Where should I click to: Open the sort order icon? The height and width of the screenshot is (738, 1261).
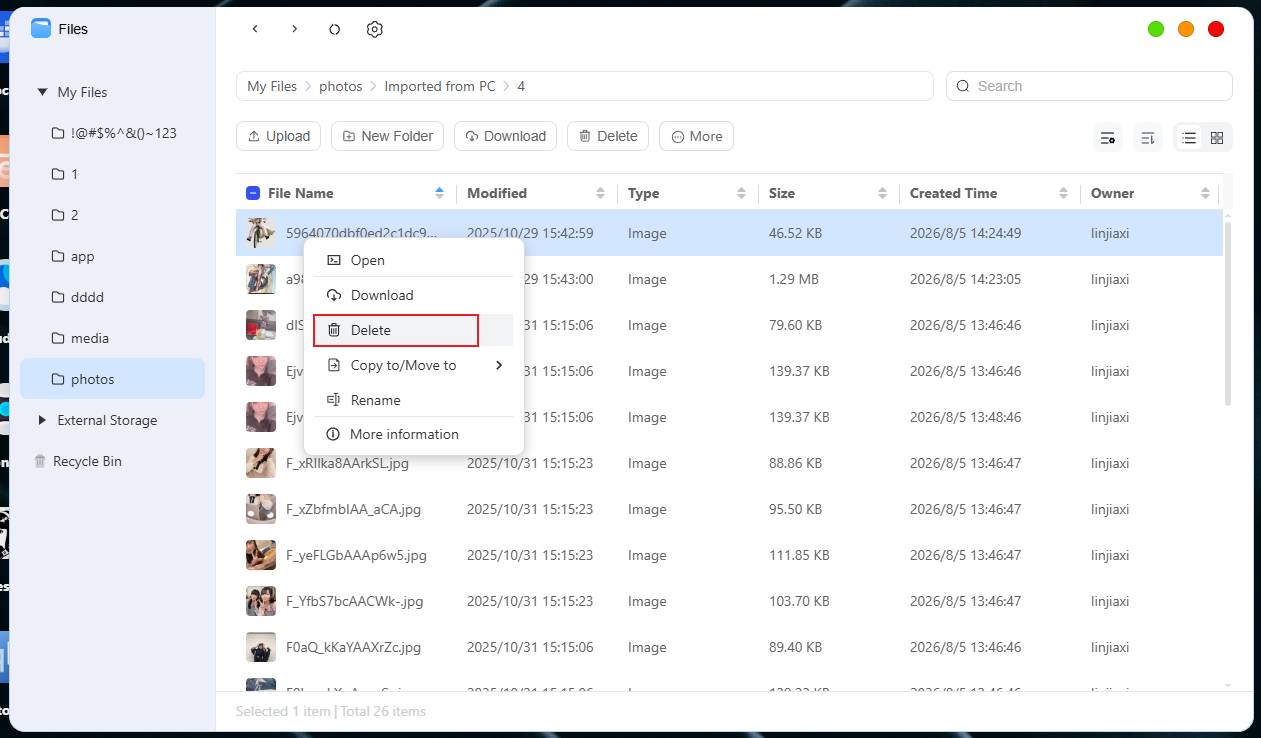coord(1148,137)
